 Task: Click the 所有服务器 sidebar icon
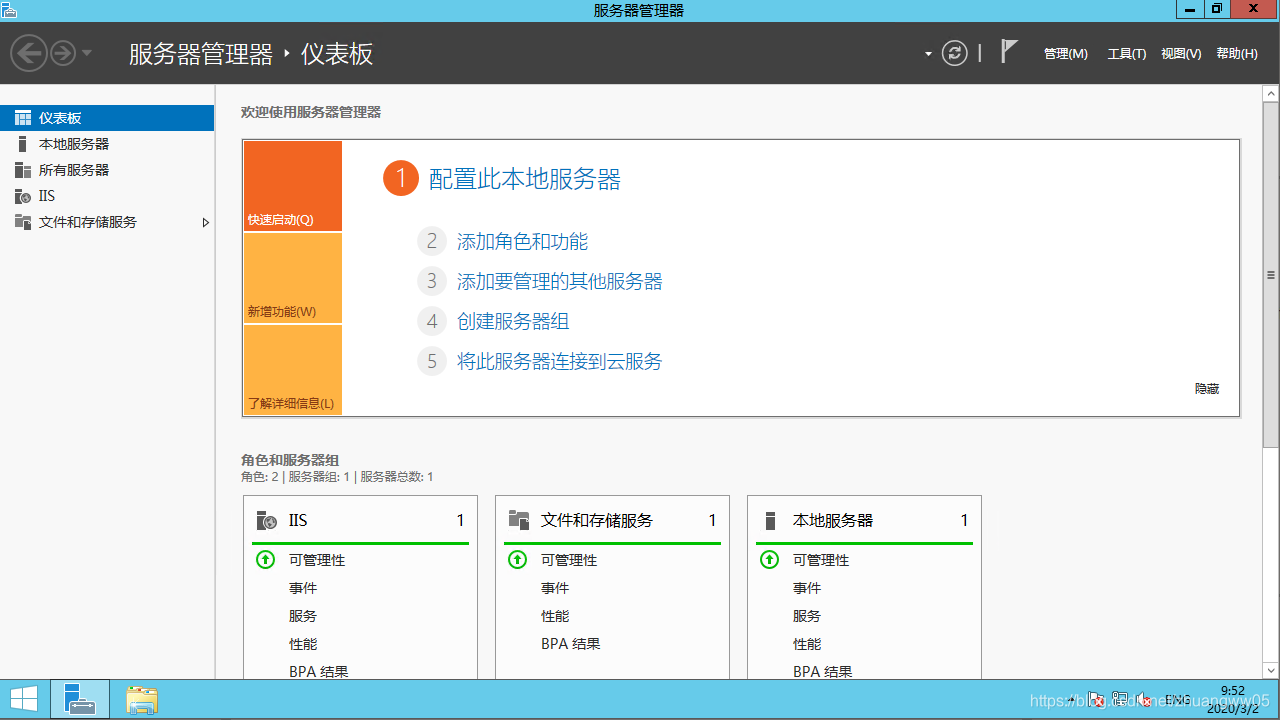23,170
